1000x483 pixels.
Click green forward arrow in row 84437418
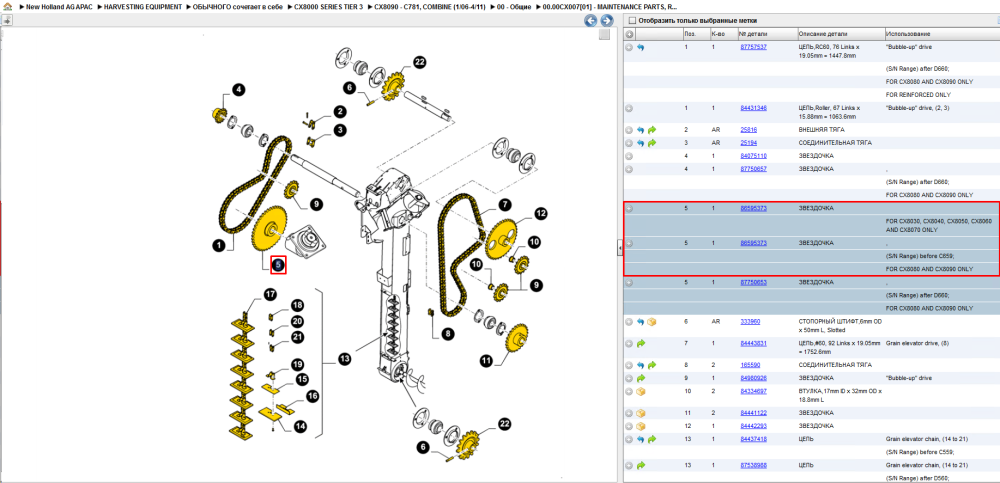pyautogui.click(x=652, y=439)
